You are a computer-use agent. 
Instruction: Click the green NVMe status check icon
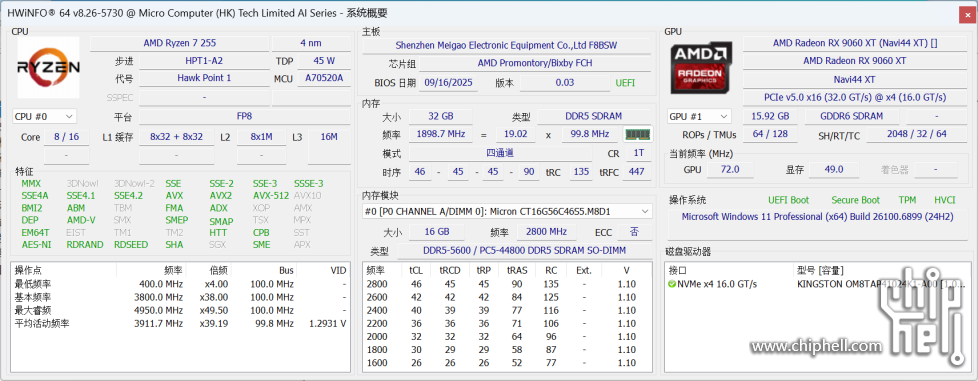tap(672, 284)
